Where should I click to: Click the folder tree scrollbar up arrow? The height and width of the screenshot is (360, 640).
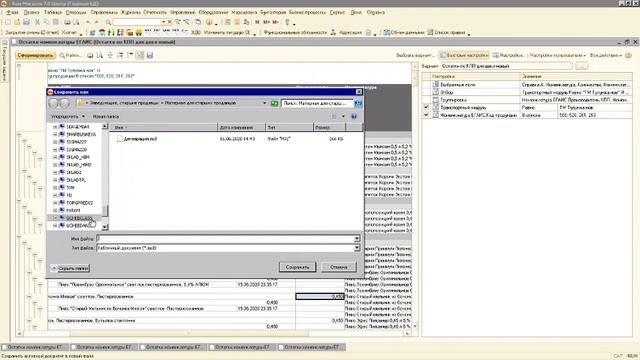(105, 127)
